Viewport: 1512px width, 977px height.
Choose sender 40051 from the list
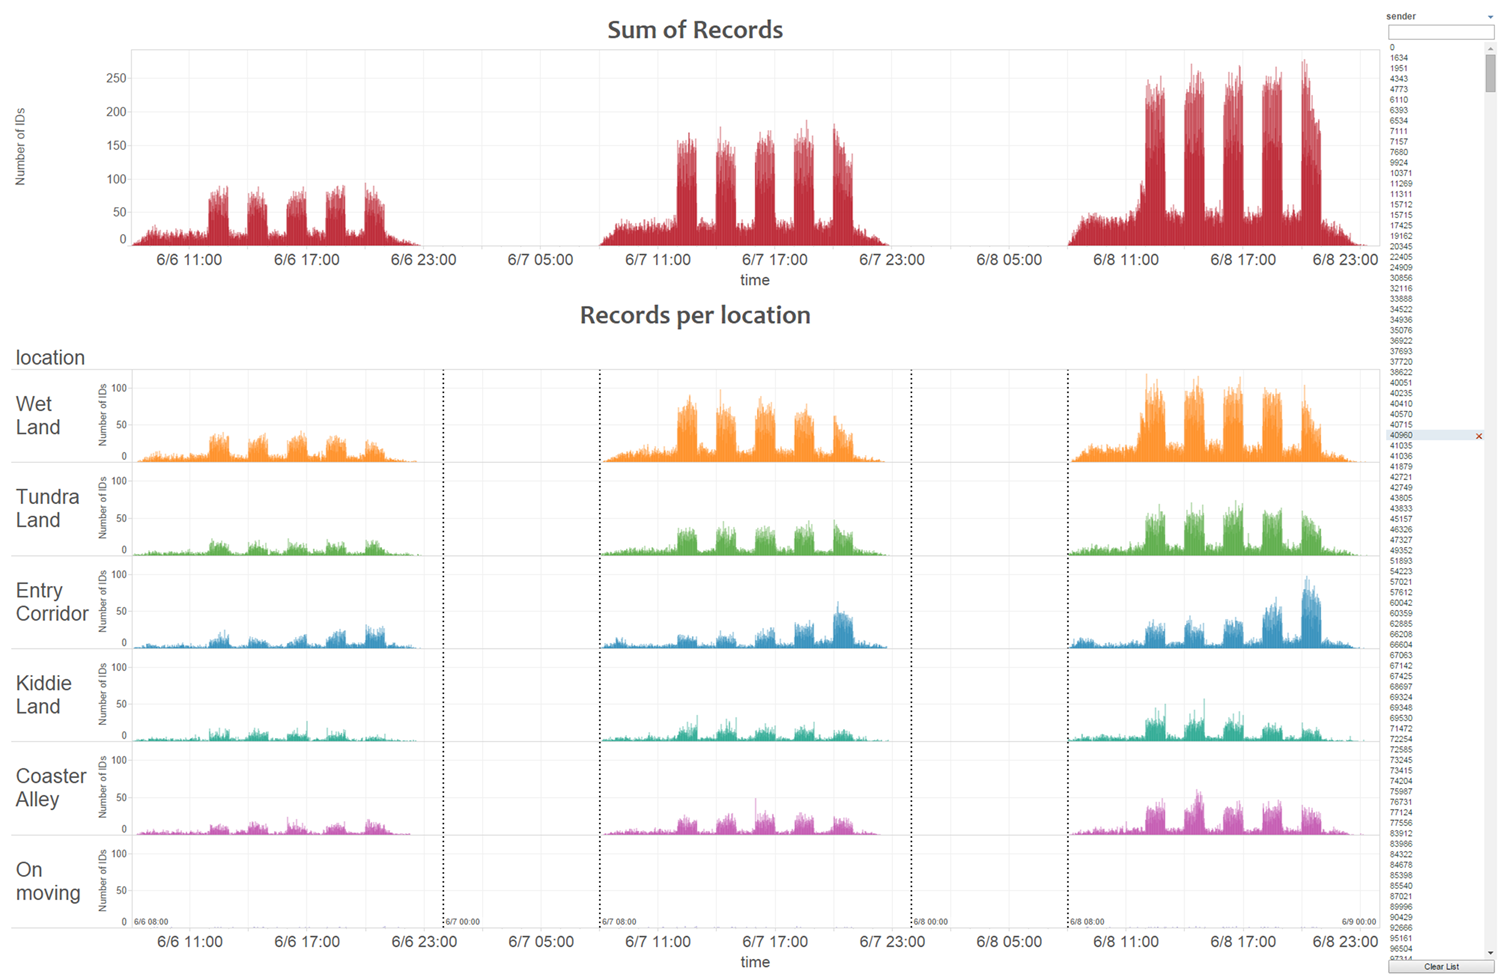[x=1401, y=383]
